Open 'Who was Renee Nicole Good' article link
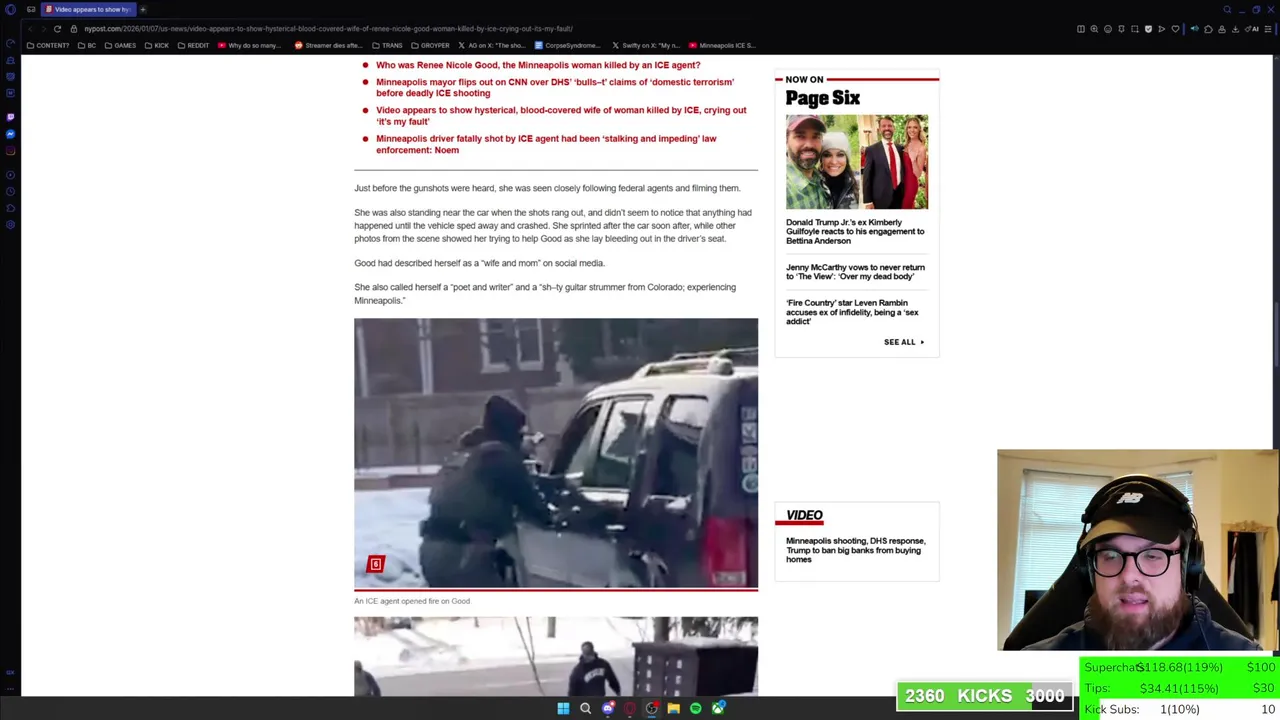 tap(538, 65)
